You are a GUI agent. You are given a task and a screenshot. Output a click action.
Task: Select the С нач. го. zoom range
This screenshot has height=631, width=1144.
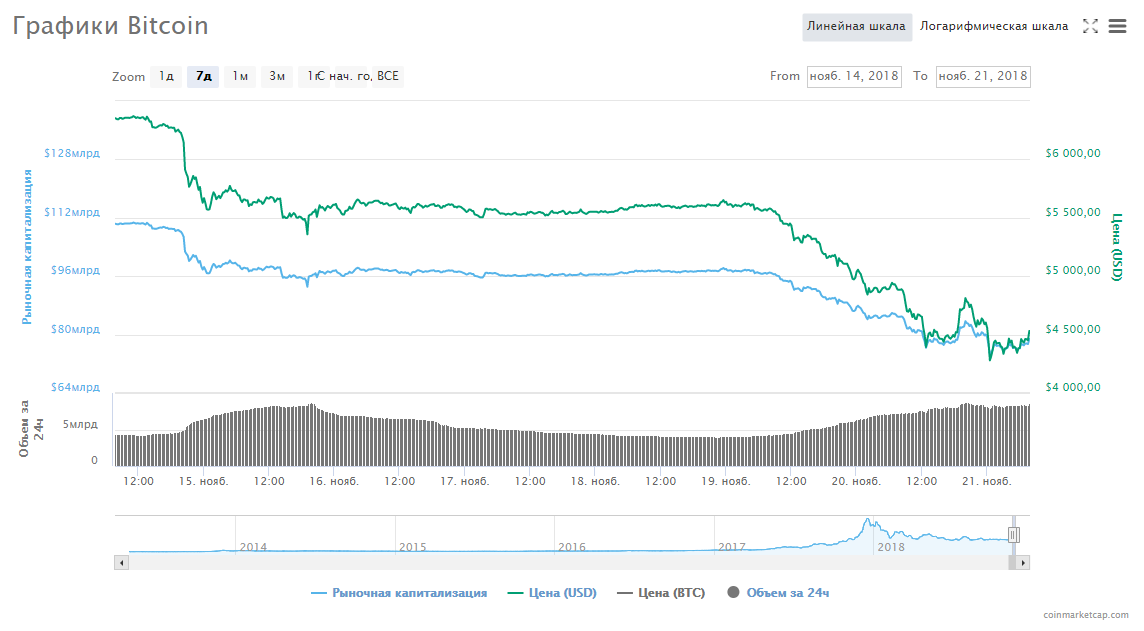(352, 76)
